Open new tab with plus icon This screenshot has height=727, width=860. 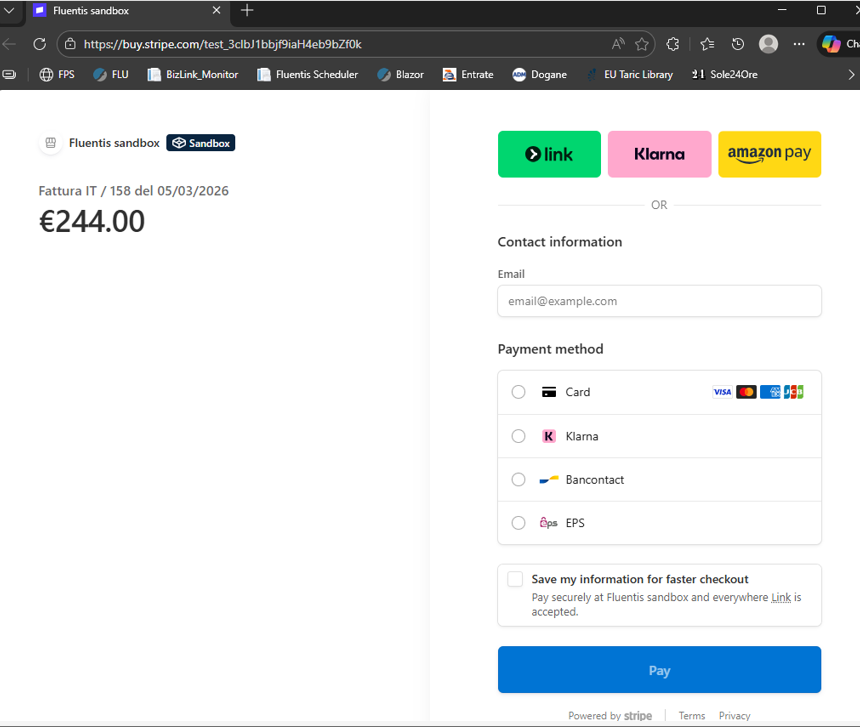[x=247, y=10]
